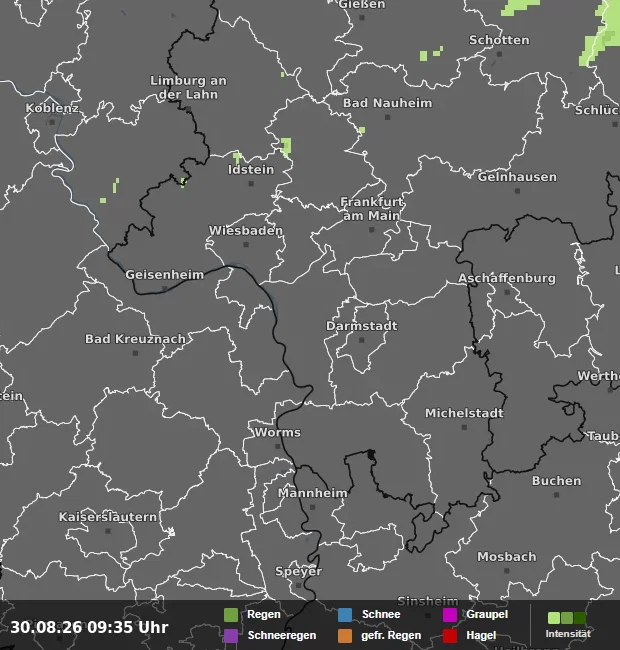Click the Schneeregen legend text
Screen dimensions: 620x650
[282, 635]
